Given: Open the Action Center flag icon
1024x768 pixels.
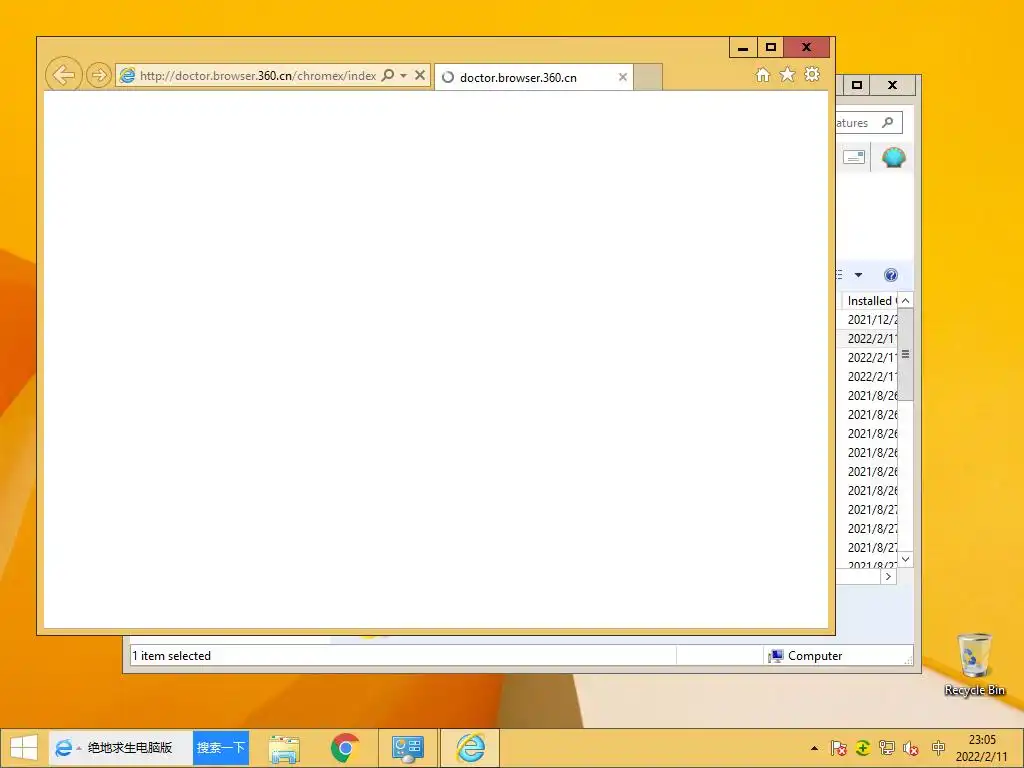Looking at the screenshot, I should click(839, 748).
